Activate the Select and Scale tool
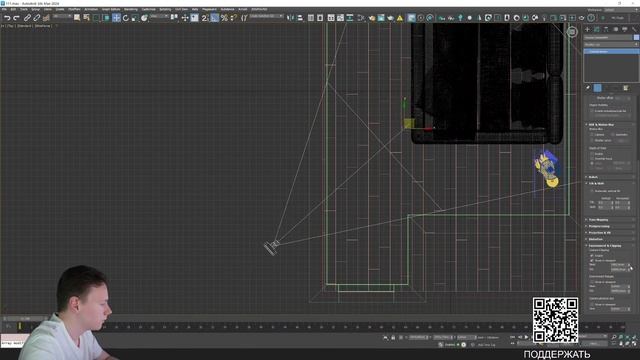 [x=135, y=18]
